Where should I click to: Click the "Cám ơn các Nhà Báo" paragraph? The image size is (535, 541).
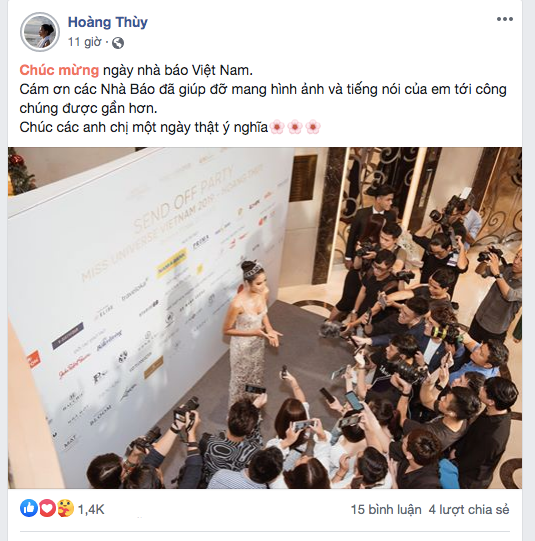(263, 99)
